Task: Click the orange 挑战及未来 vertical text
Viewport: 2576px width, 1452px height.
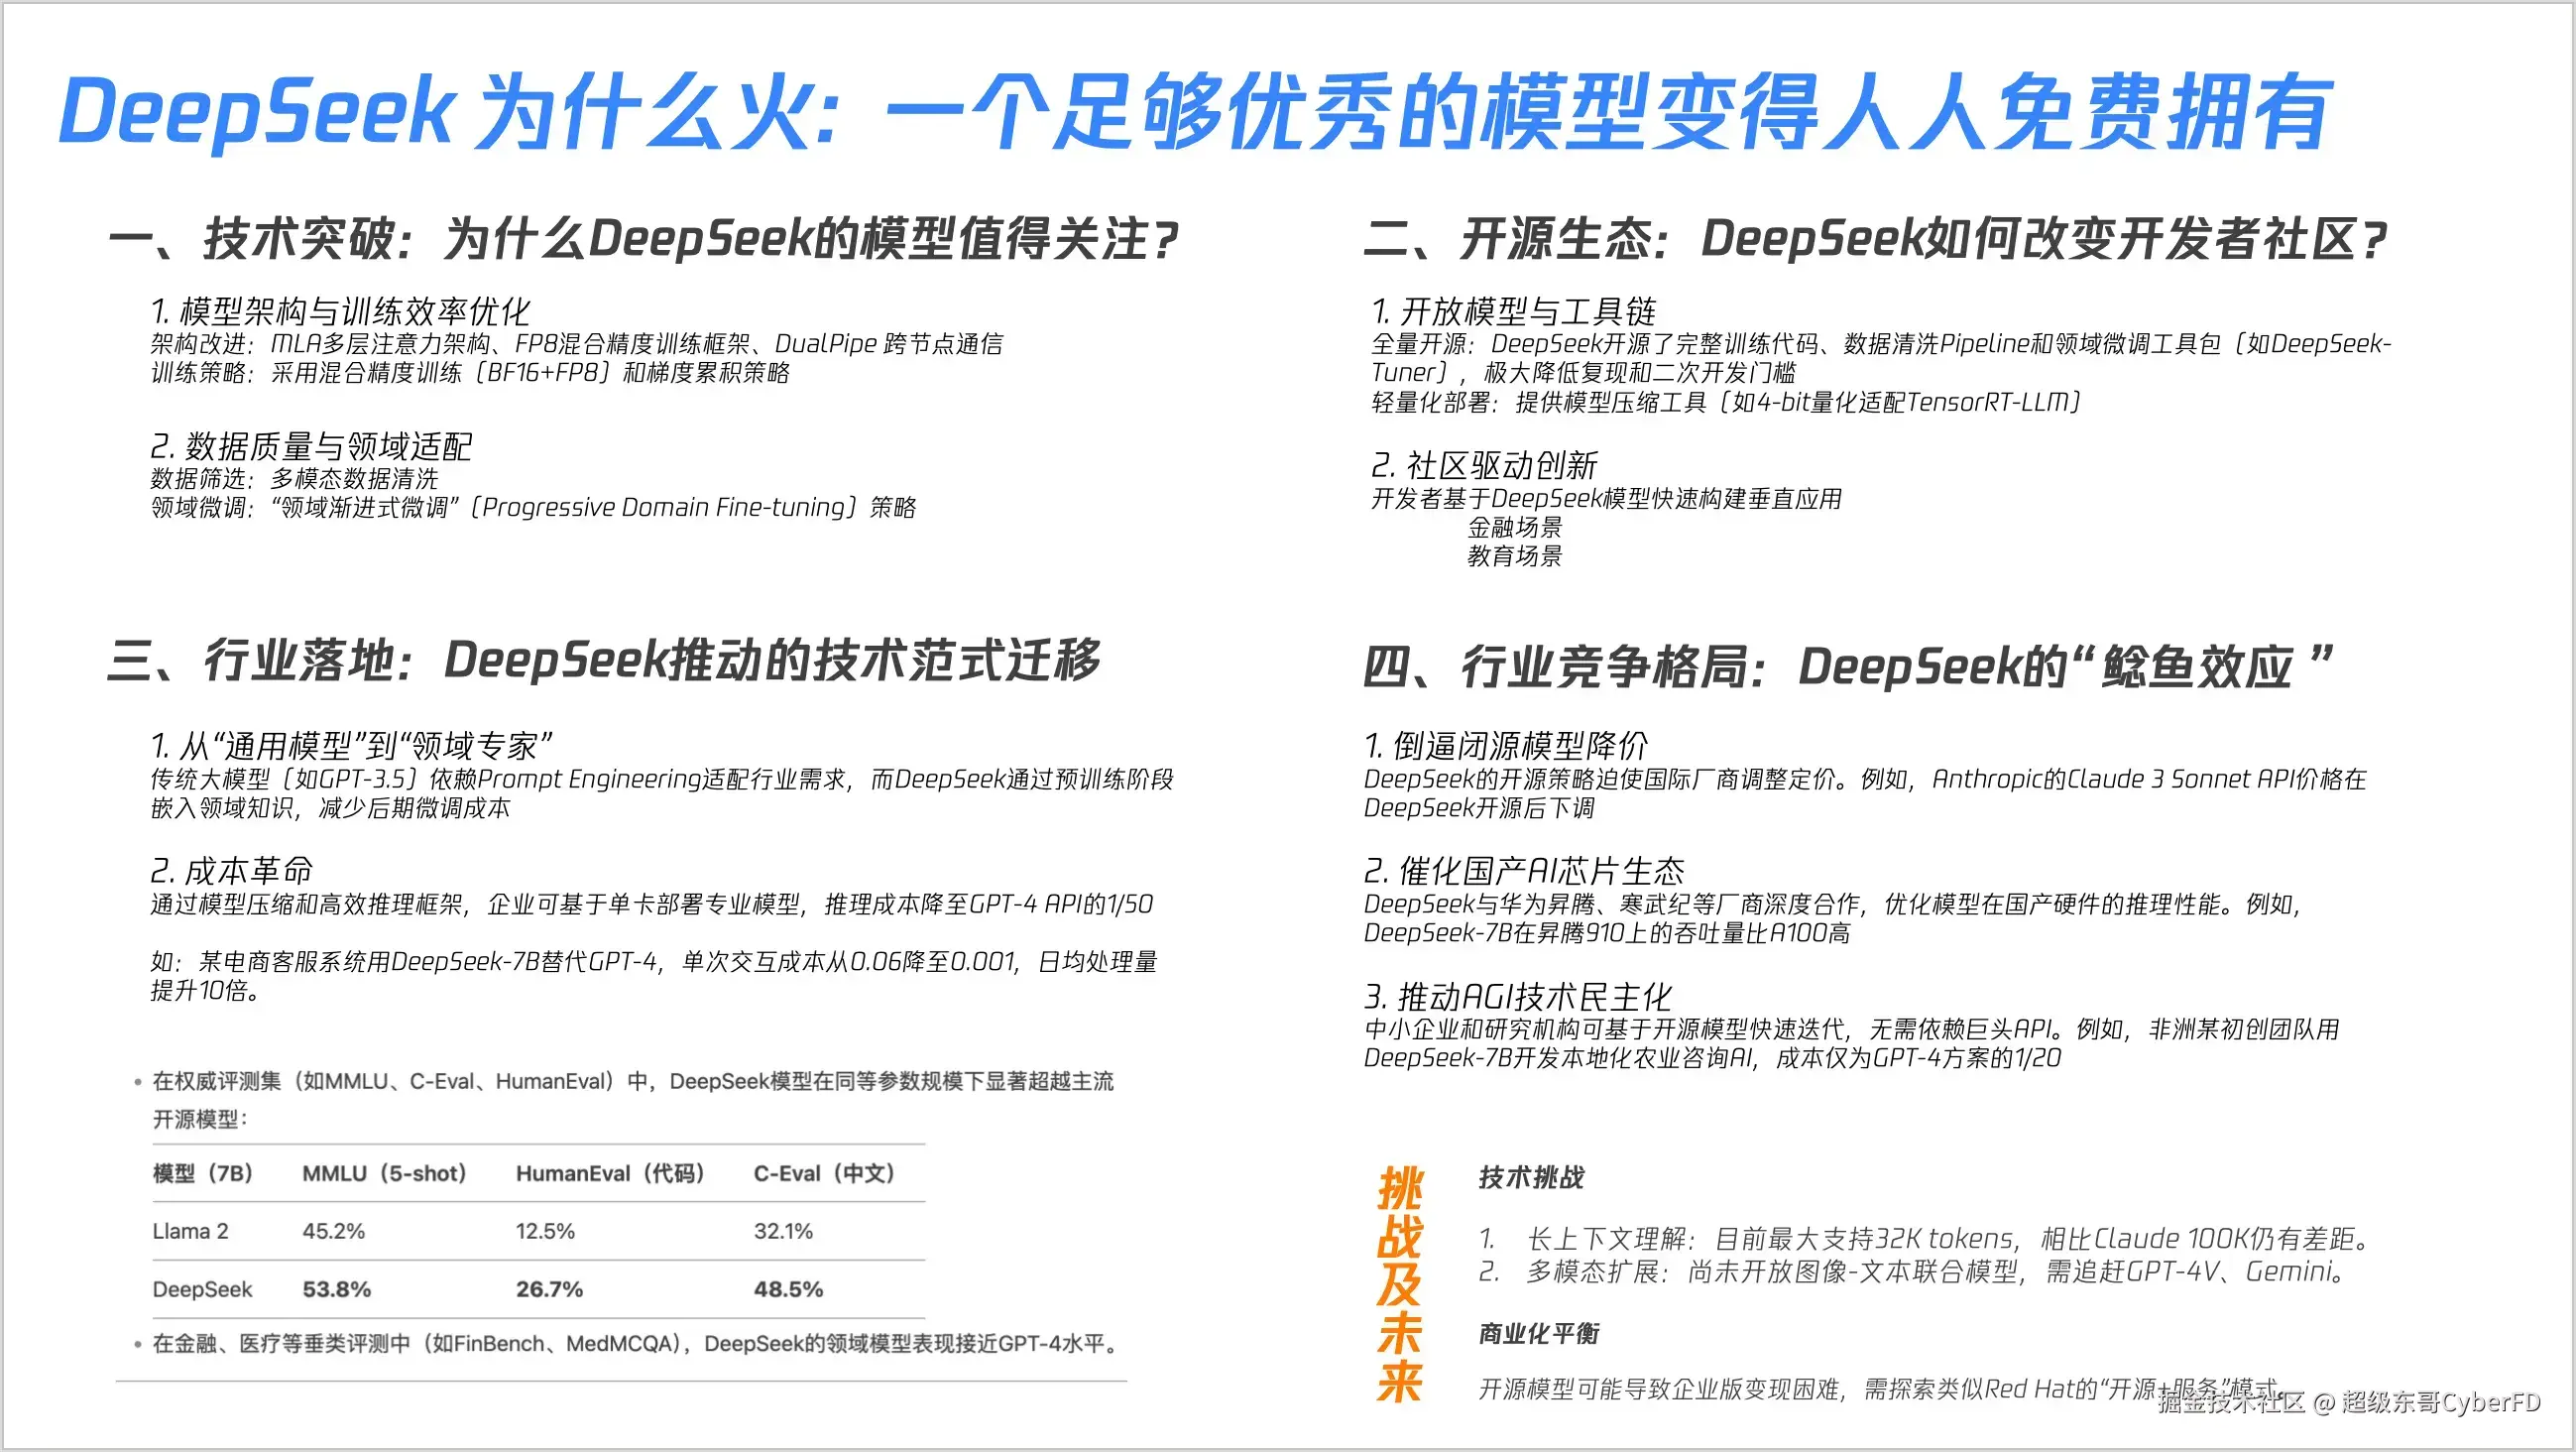Action: (x=1399, y=1285)
